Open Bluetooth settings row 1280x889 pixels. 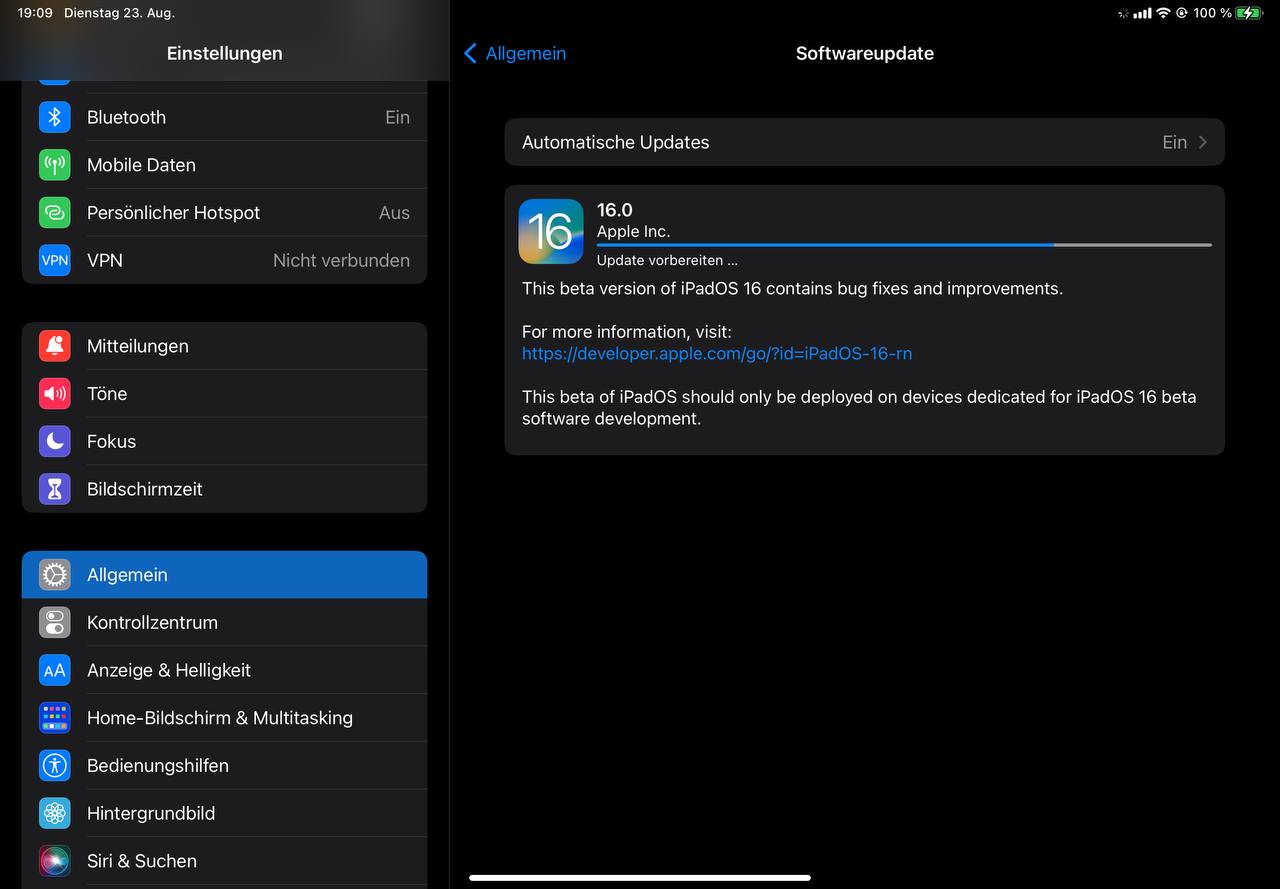(224, 117)
